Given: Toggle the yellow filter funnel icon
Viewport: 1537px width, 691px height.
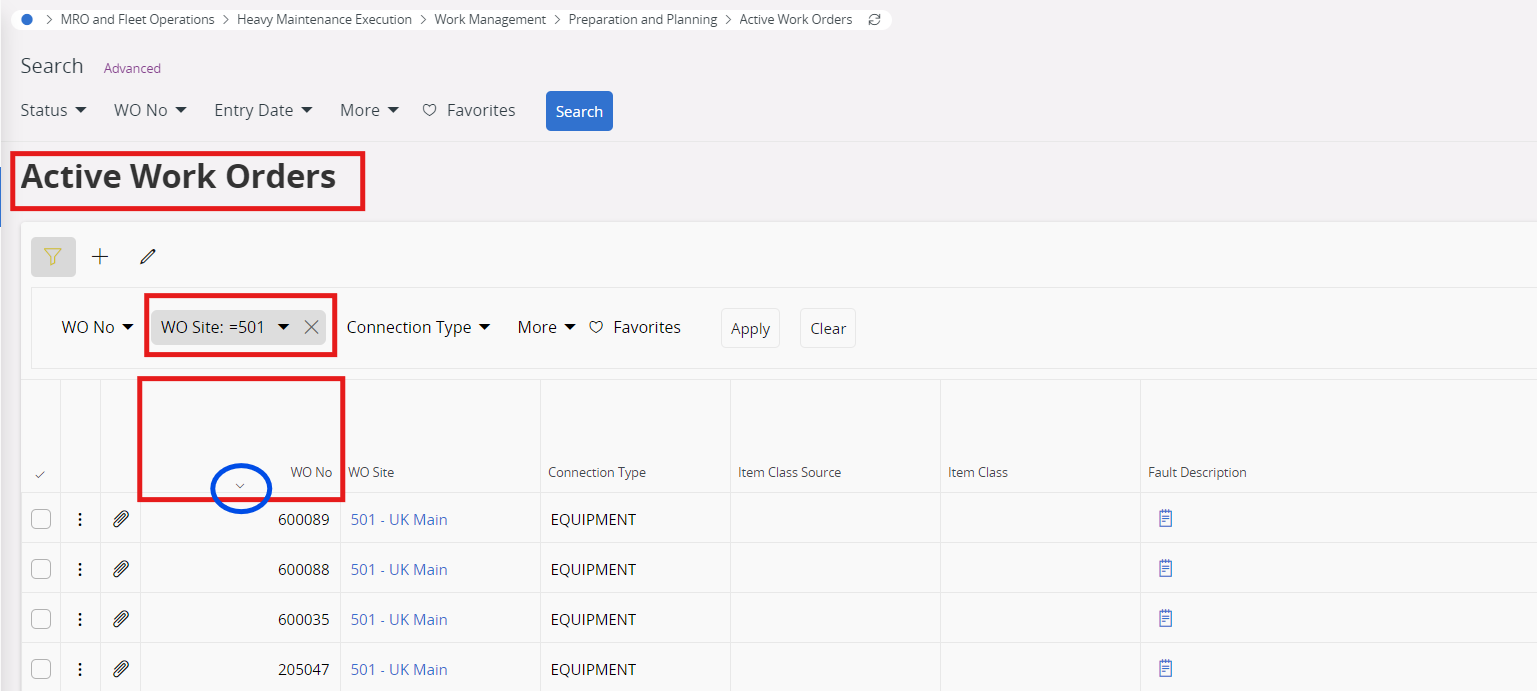Looking at the screenshot, I should tap(53, 257).
